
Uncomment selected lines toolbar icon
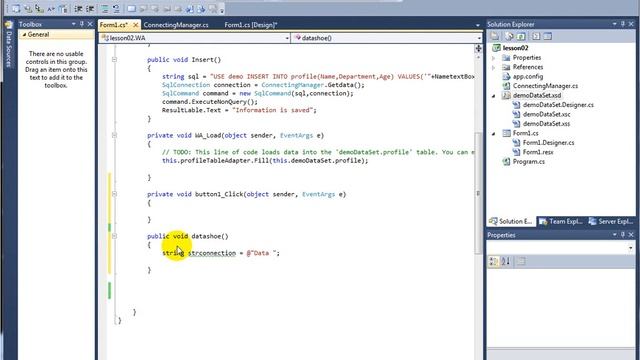pyautogui.click(x=116, y=9)
